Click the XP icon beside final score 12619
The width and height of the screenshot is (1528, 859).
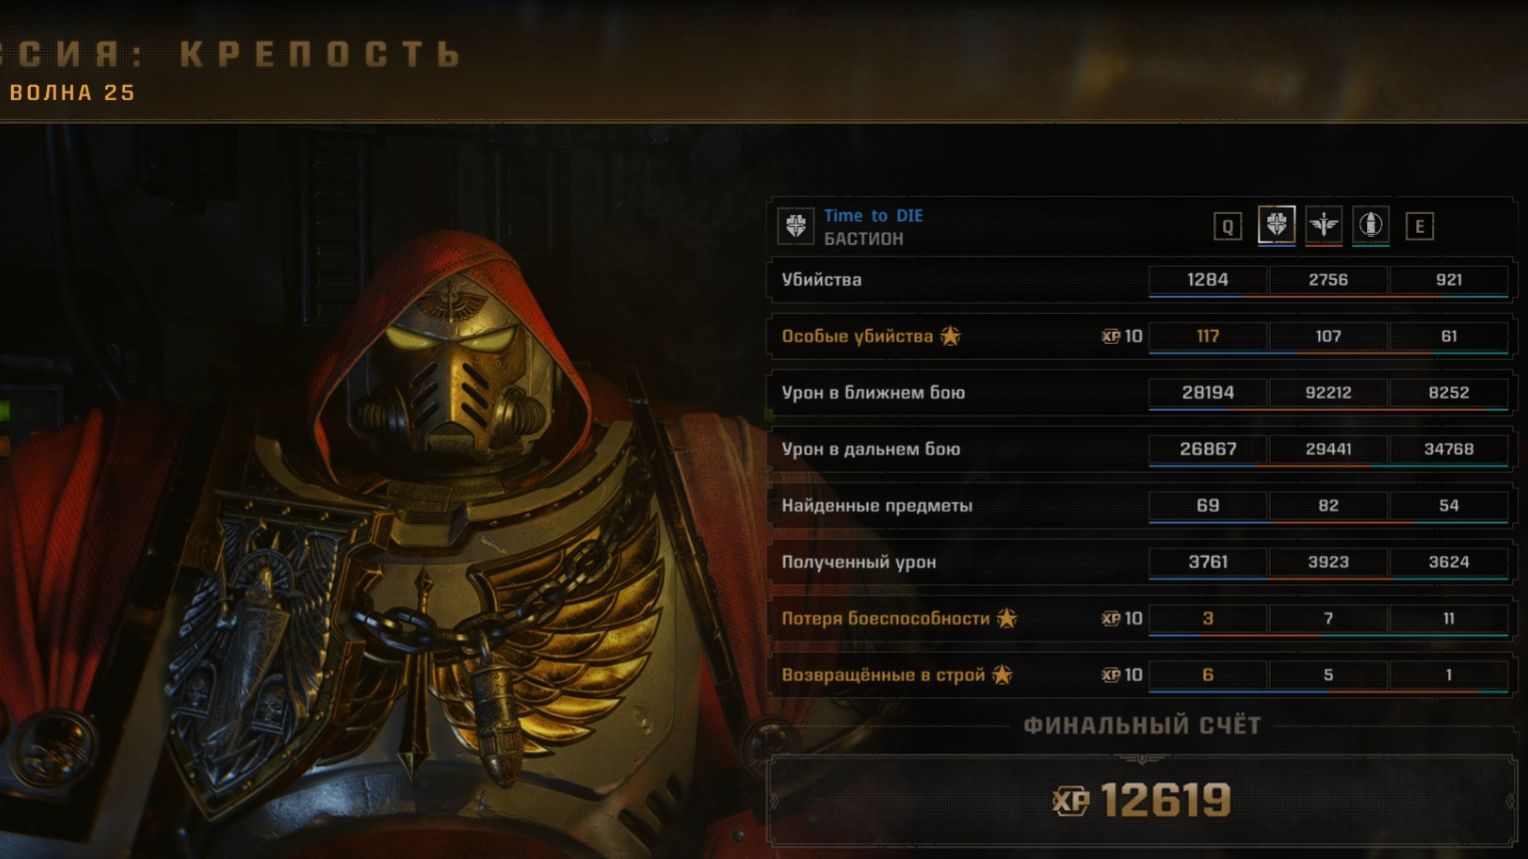[x=1071, y=800]
